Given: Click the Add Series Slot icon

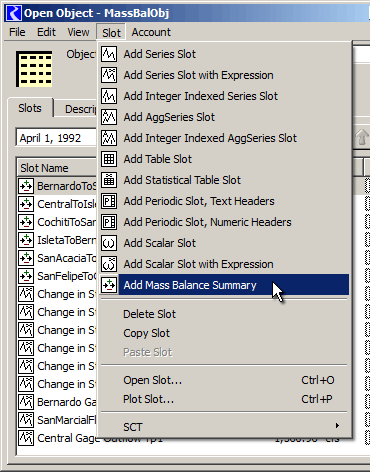Looking at the screenshot, I should [x=109, y=54].
